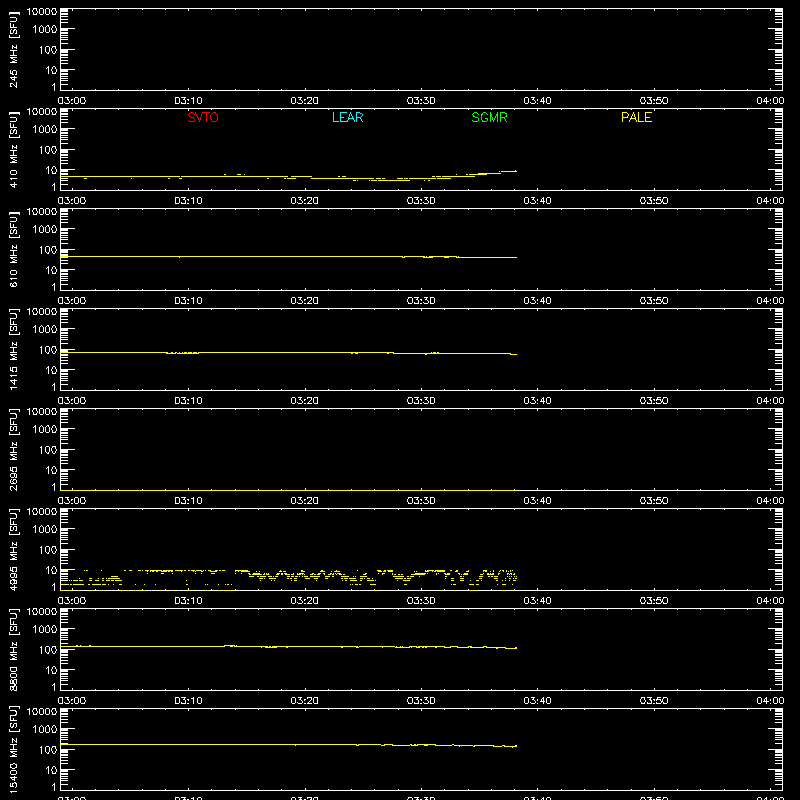Click the 100 y-tick on 610 MHz panel
This screenshot has height=800, width=800.
tap(48, 250)
